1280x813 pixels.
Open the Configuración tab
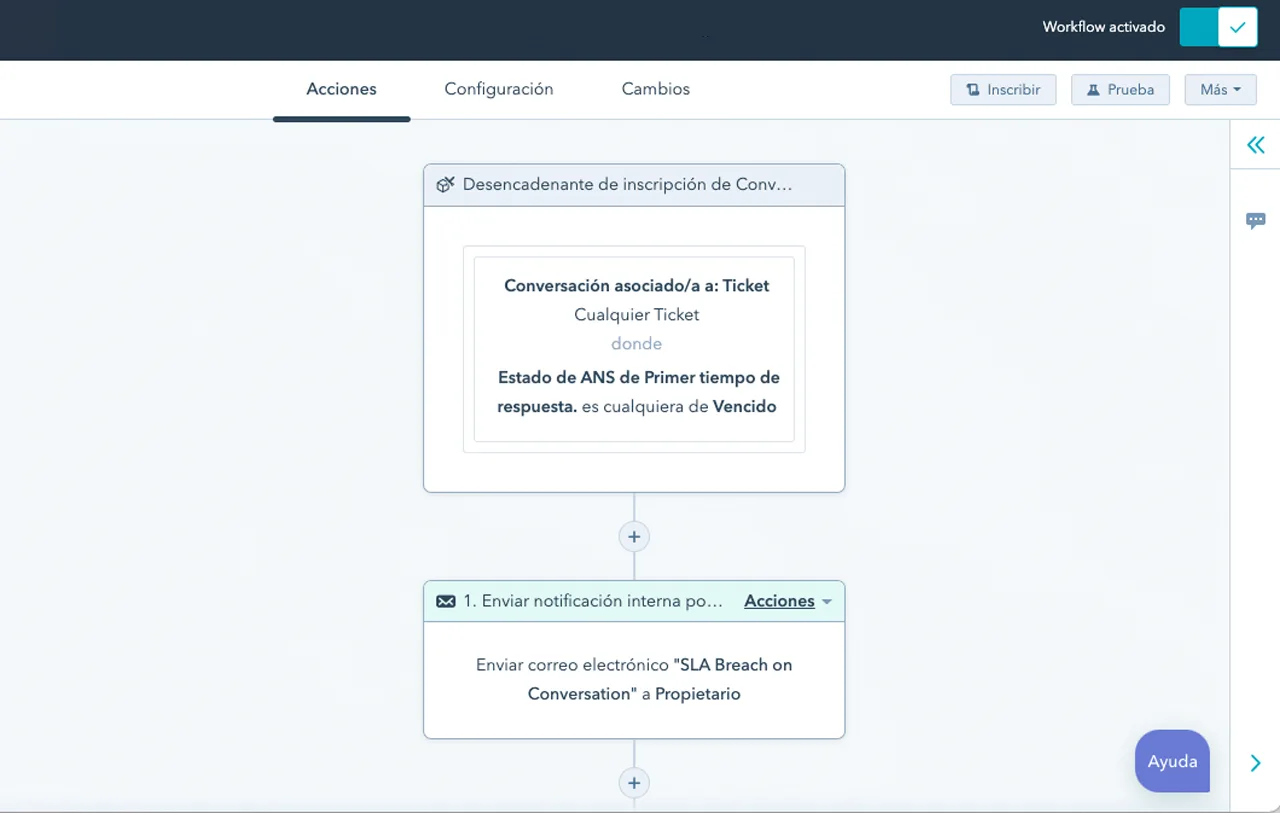tap(499, 89)
